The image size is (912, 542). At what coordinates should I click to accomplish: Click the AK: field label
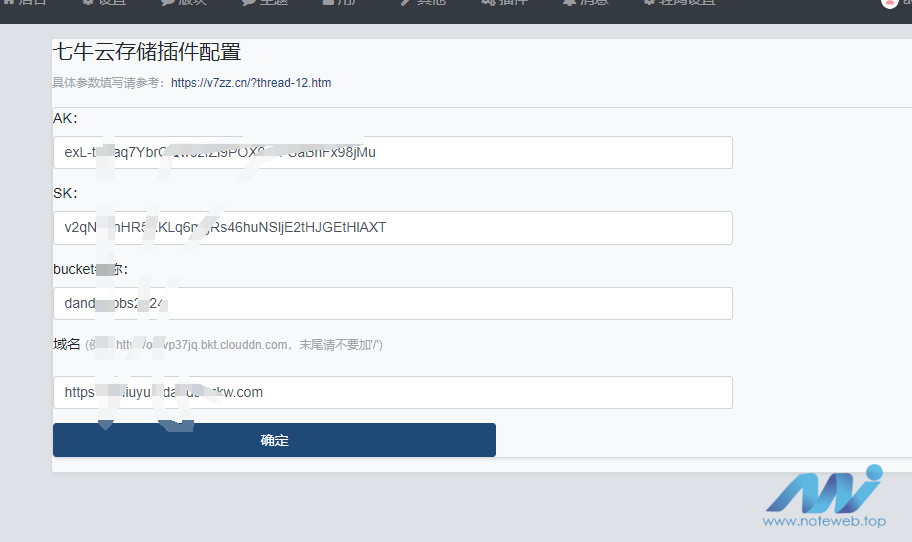pyautogui.click(x=65, y=119)
